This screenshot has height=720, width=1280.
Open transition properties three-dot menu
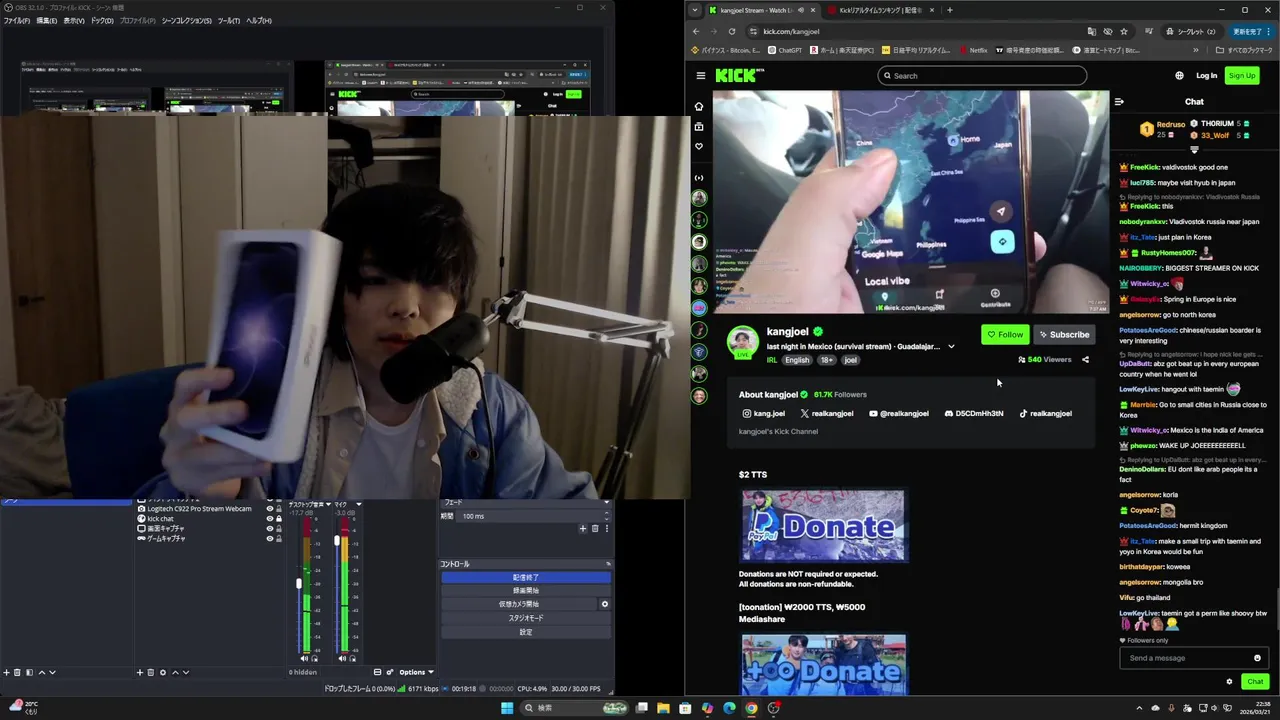[607, 528]
